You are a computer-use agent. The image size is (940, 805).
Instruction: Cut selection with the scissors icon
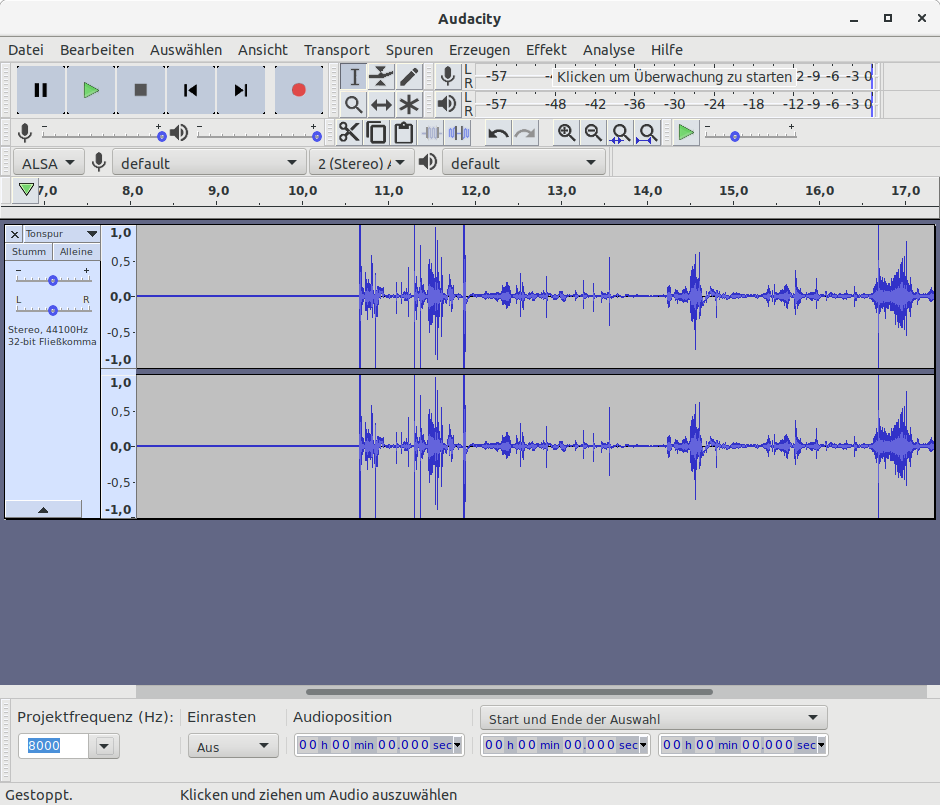(349, 132)
